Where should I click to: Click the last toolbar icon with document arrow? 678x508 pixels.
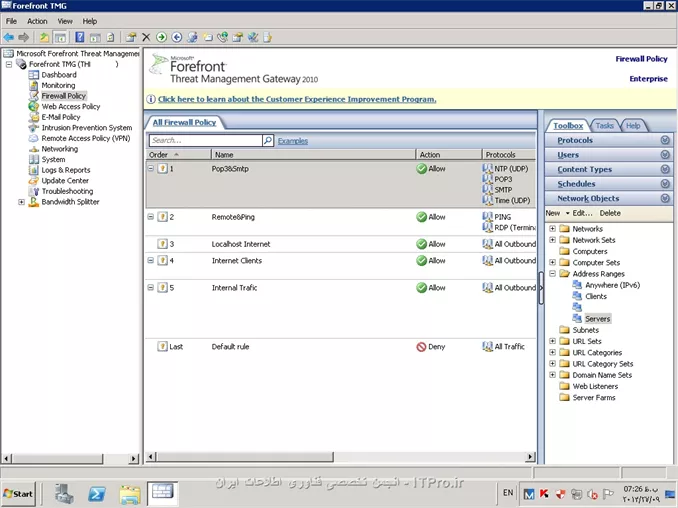(268, 37)
